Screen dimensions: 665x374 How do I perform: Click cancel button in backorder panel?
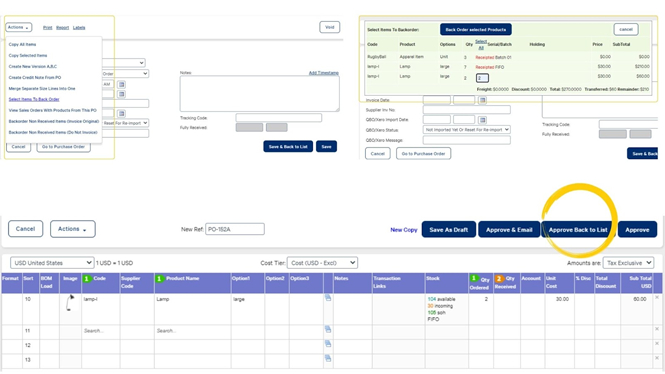click(626, 29)
